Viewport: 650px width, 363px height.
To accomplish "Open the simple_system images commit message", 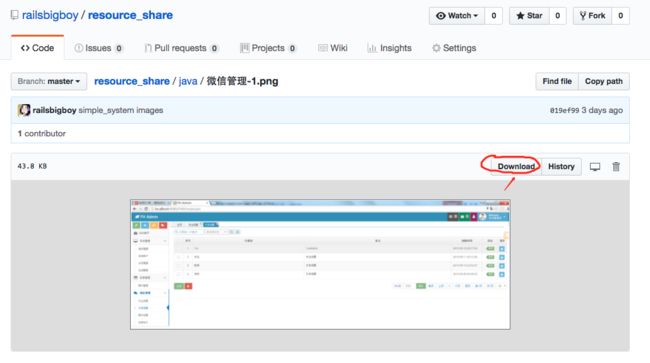I will pyautogui.click(x=121, y=110).
